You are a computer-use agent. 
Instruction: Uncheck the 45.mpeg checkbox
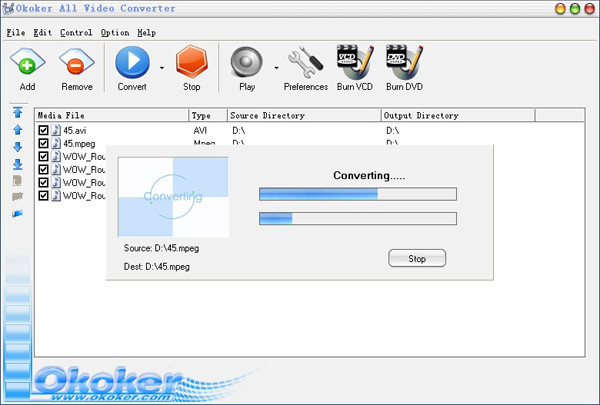[43, 143]
